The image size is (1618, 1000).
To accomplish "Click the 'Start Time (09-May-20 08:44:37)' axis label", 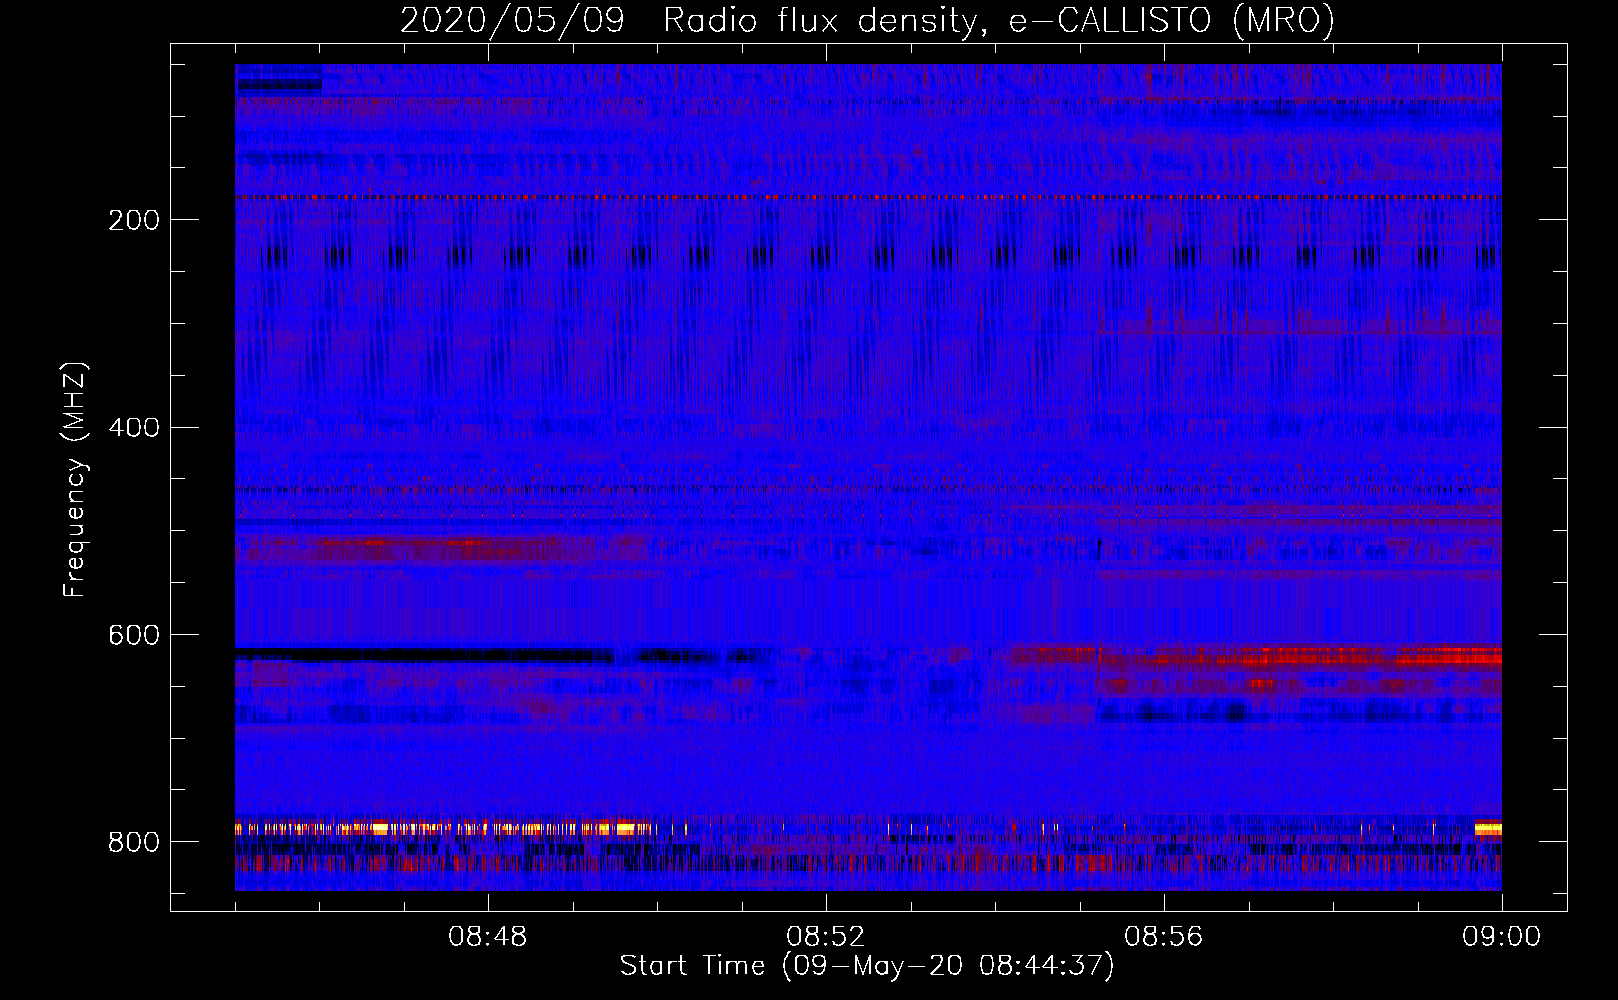I will (x=867, y=966).
